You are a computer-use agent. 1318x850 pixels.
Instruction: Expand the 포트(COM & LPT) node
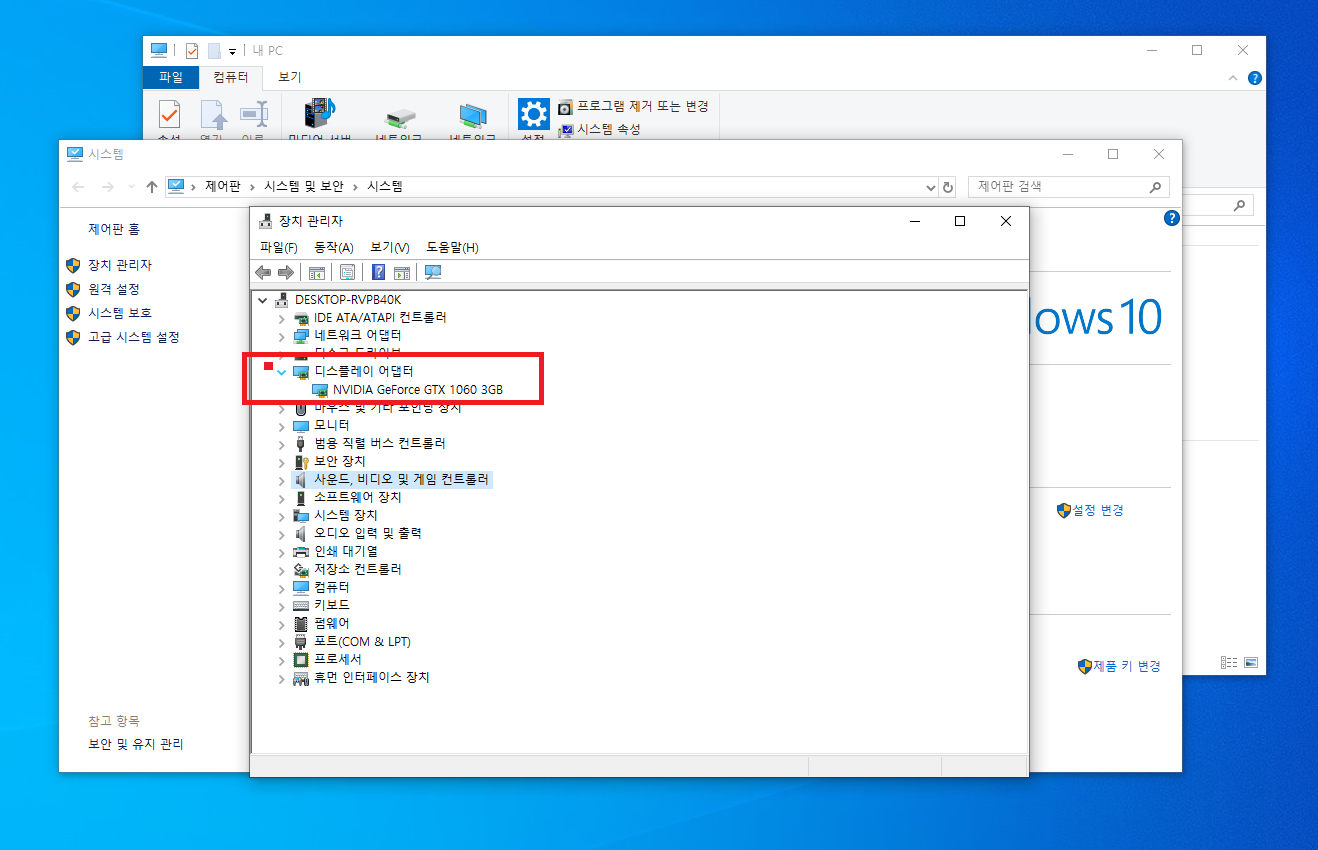[281, 641]
